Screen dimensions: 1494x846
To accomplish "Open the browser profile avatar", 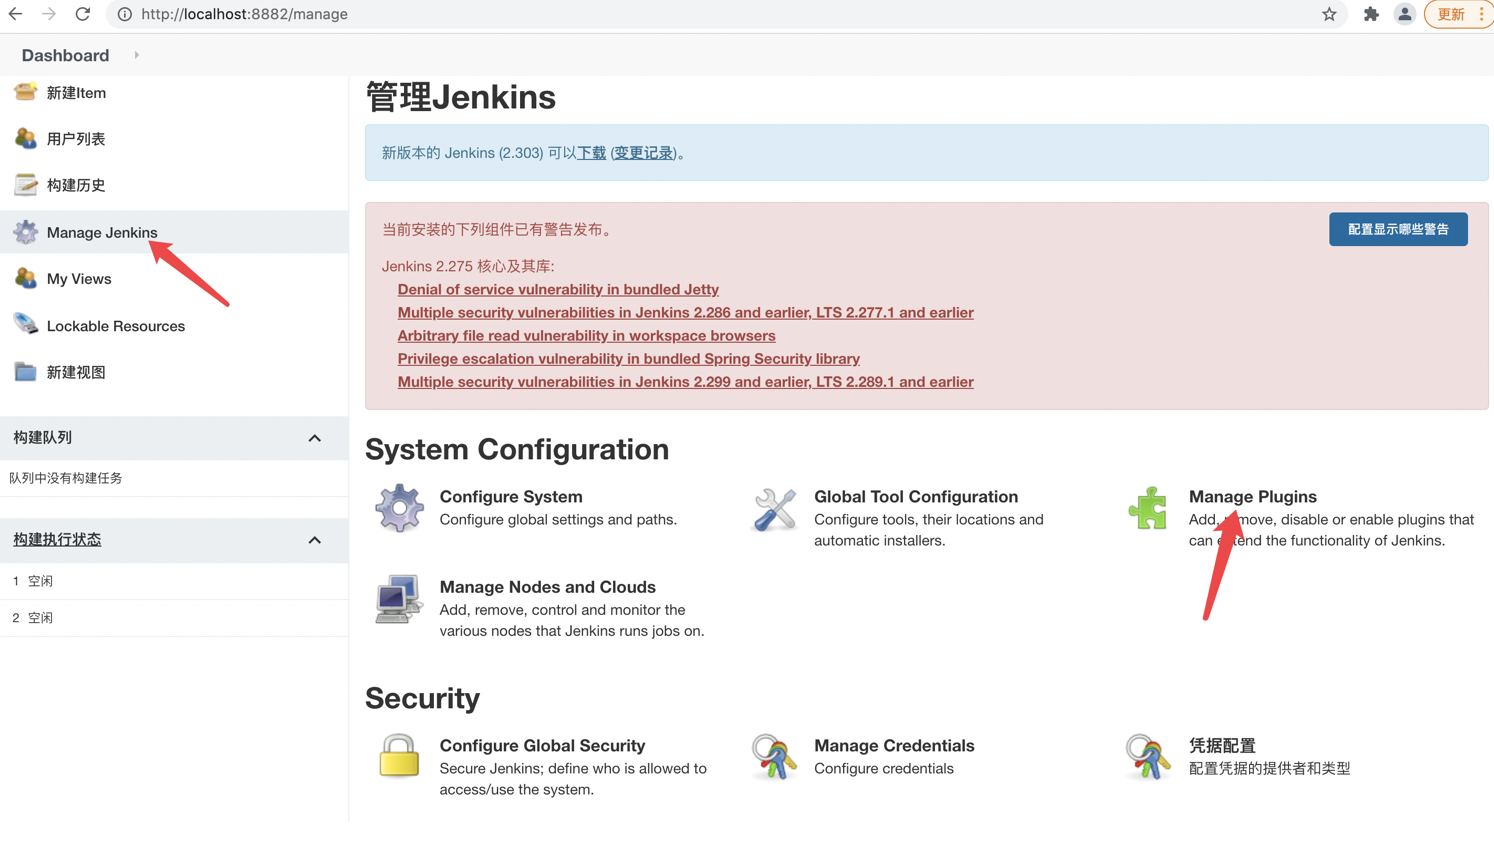I will coord(1405,14).
